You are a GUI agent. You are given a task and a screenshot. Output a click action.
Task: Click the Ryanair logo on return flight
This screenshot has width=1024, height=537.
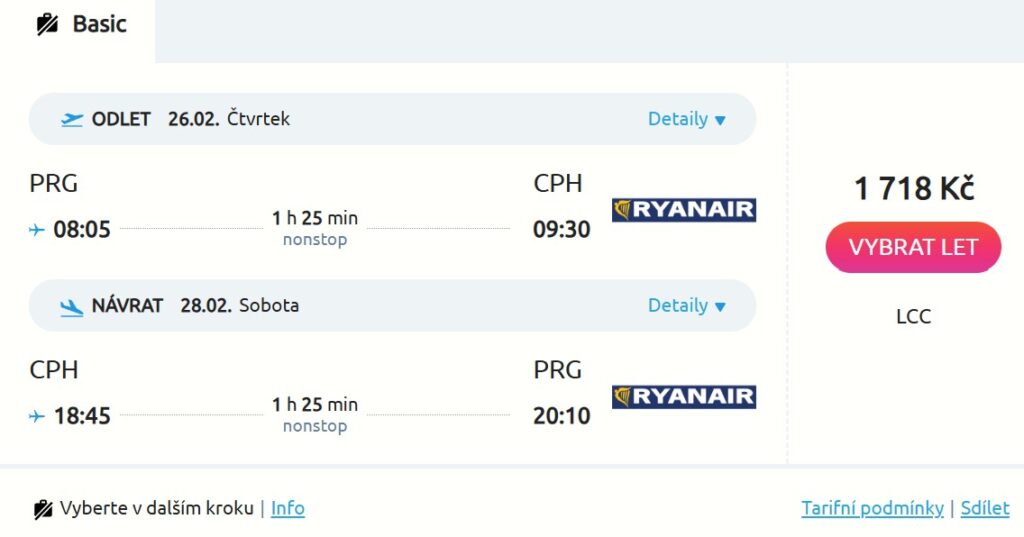(x=684, y=397)
